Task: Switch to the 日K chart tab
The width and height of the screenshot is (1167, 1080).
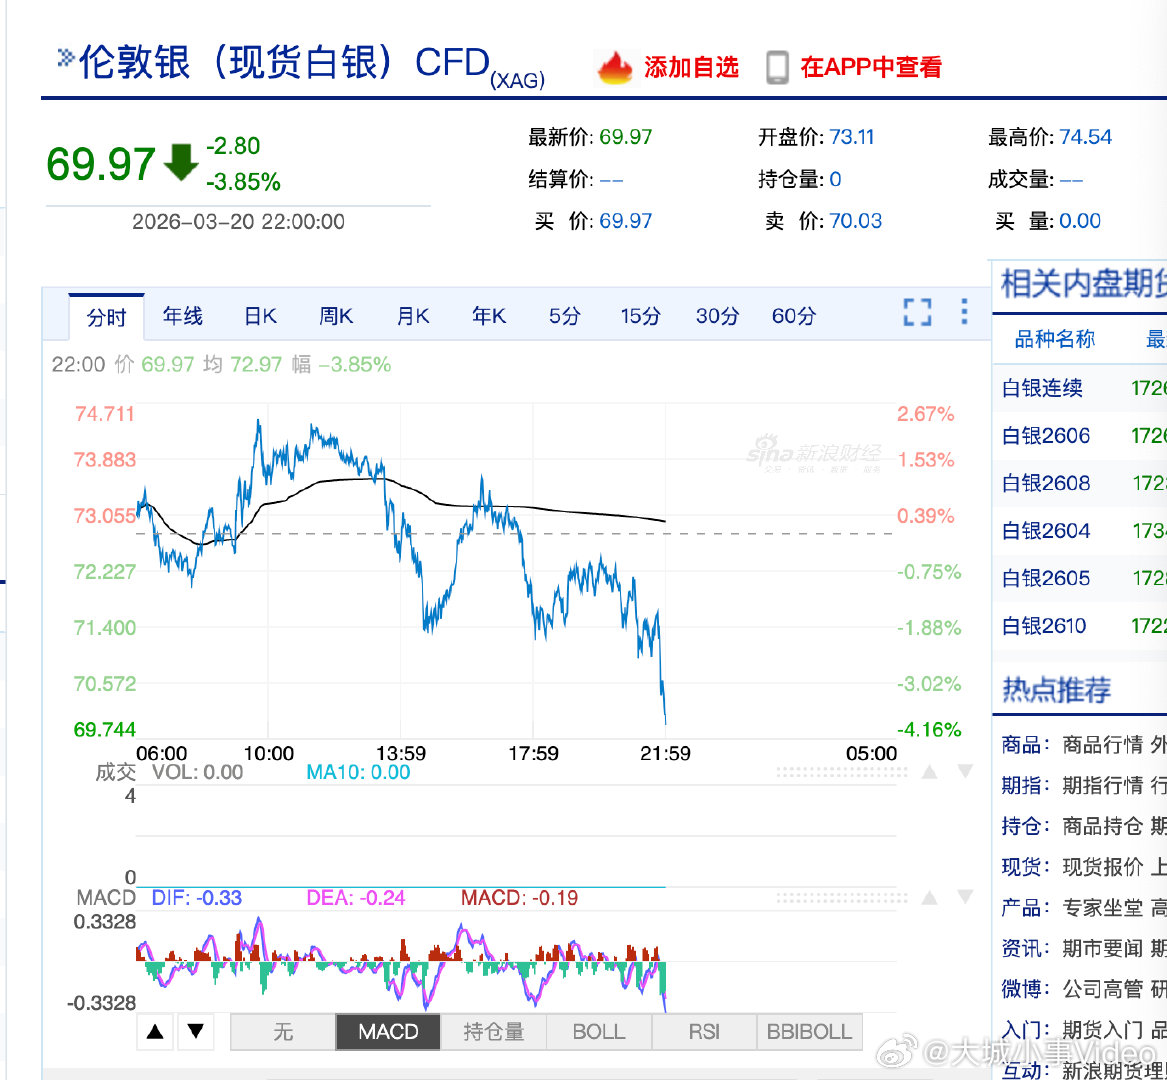Action: pos(258,315)
